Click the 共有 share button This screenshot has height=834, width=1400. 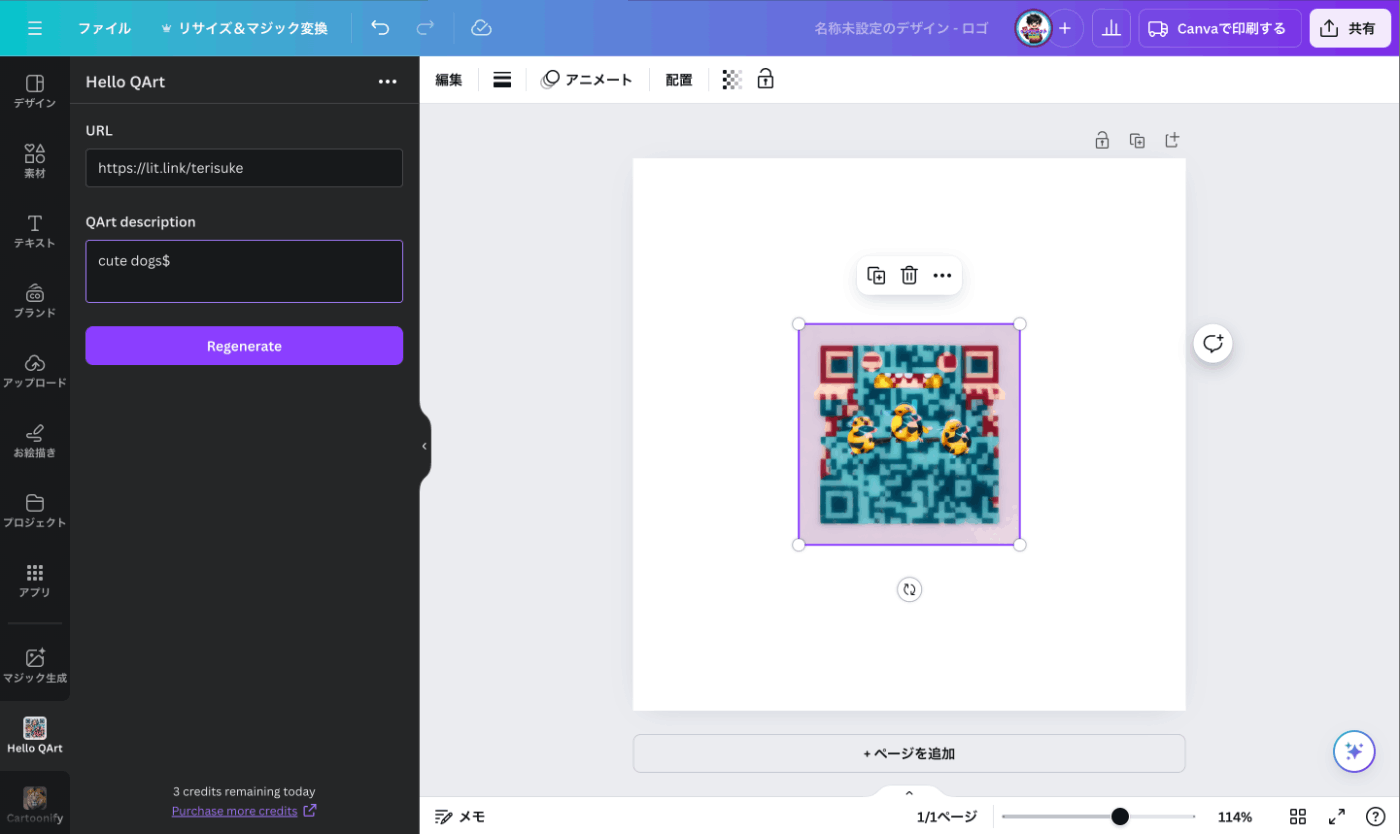[1349, 28]
